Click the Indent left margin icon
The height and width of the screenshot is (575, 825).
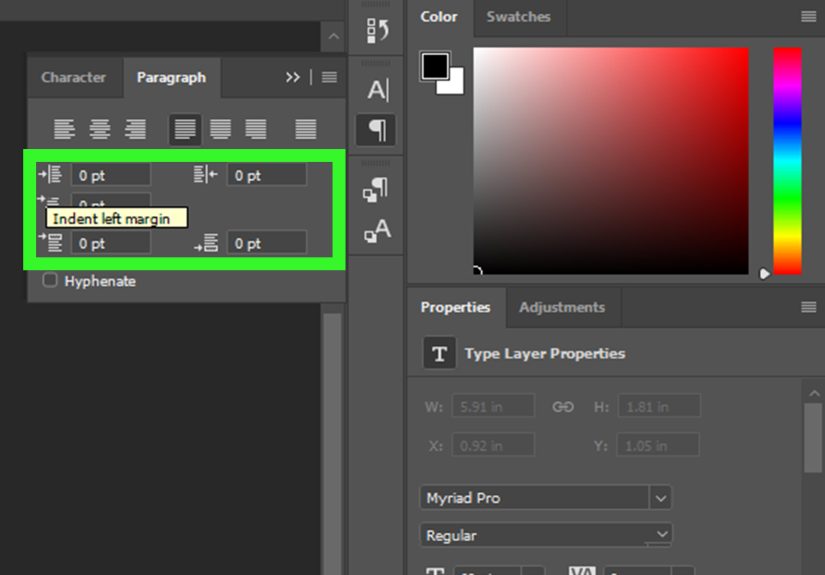pyautogui.click(x=51, y=174)
